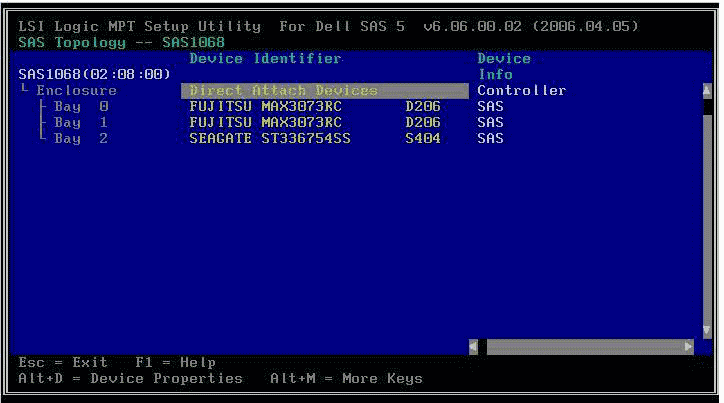Select the Enclosure tree node

(77, 90)
